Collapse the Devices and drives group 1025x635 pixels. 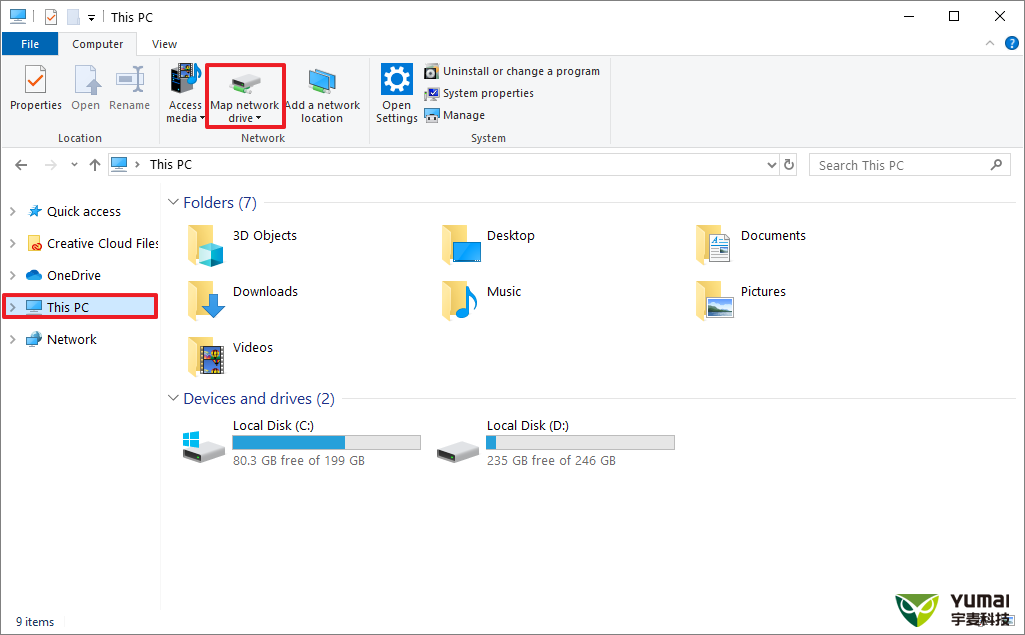click(x=173, y=399)
